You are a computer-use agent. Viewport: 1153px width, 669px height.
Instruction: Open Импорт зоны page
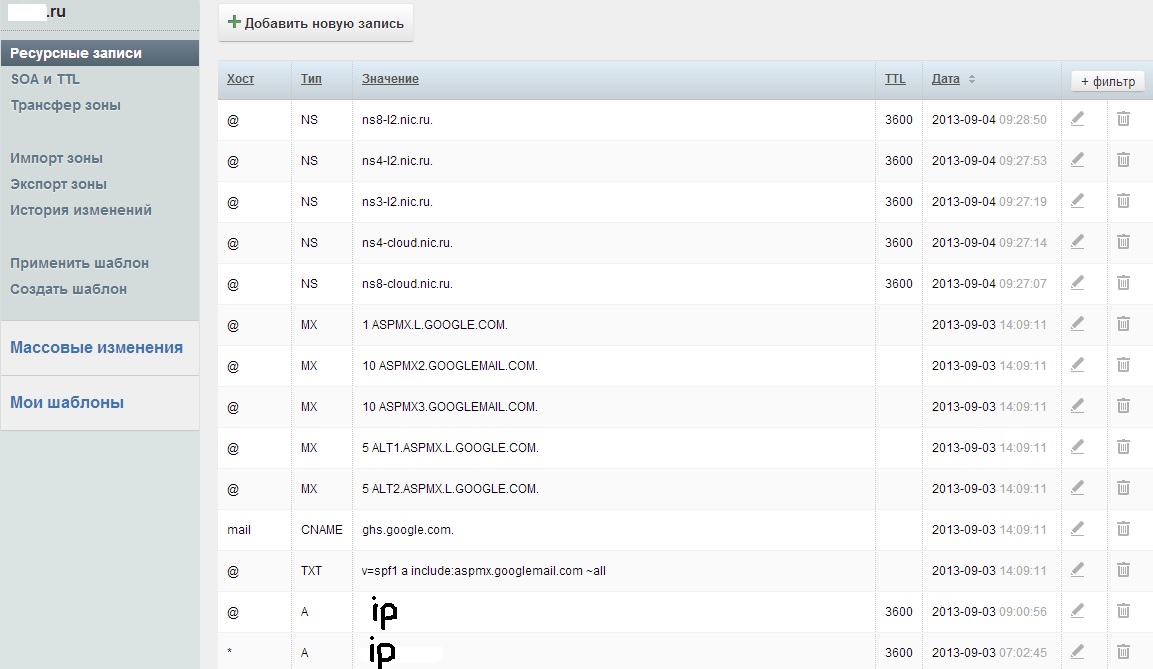click(57, 158)
